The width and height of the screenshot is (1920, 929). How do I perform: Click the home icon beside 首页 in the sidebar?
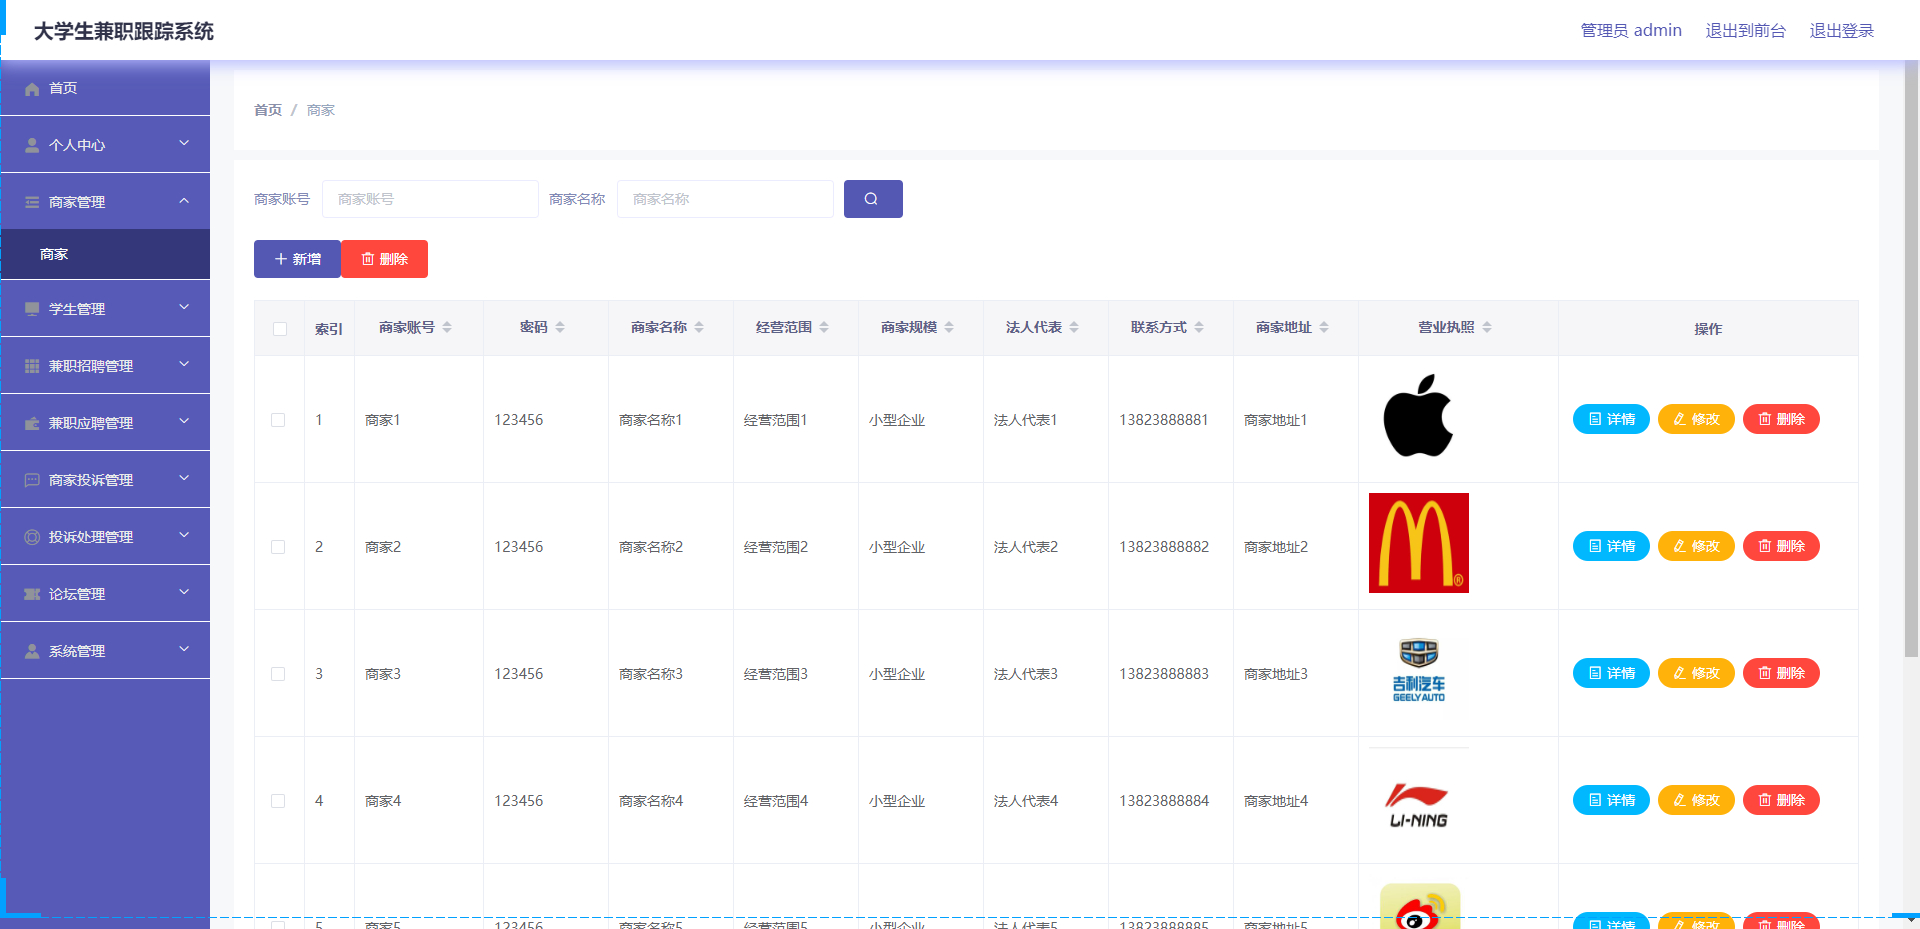(x=32, y=89)
